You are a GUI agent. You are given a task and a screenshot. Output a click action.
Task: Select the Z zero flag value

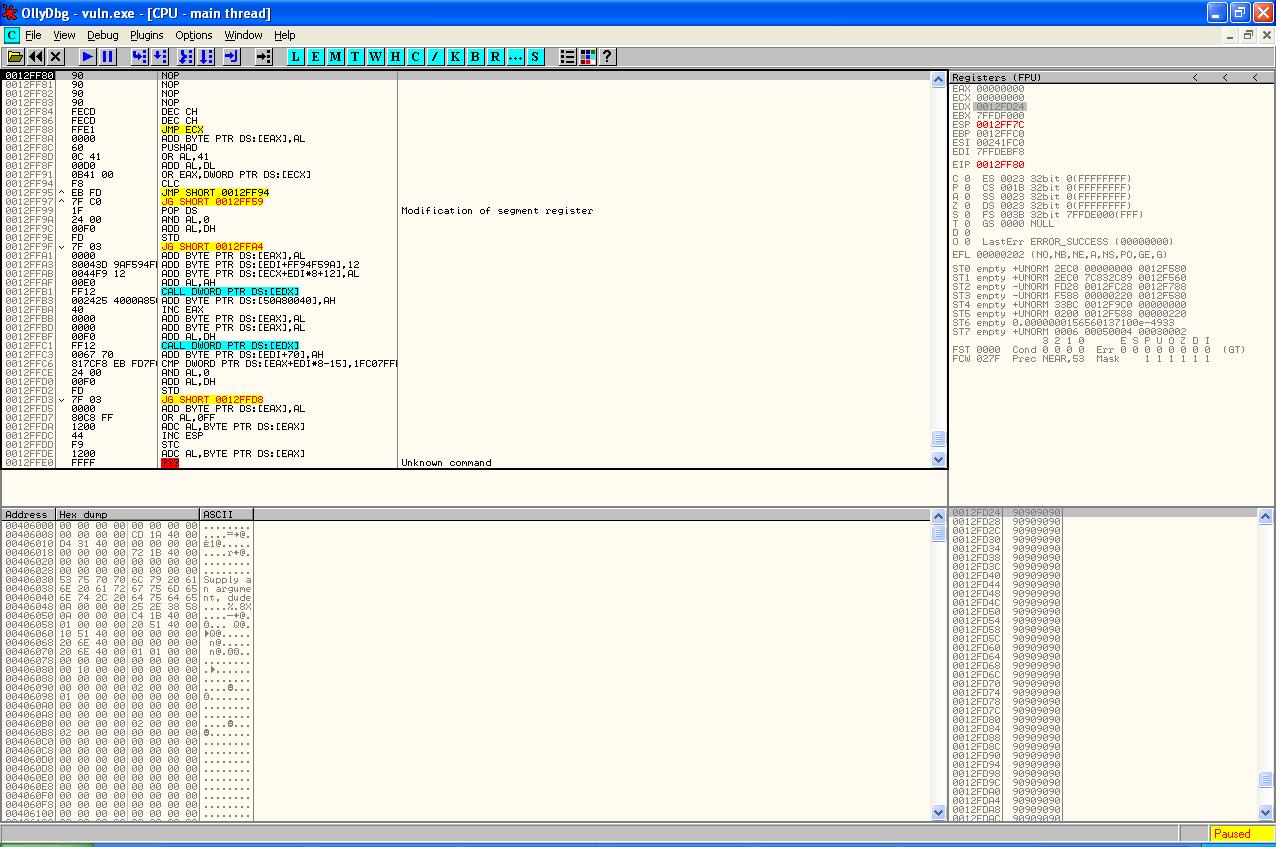[967, 205]
